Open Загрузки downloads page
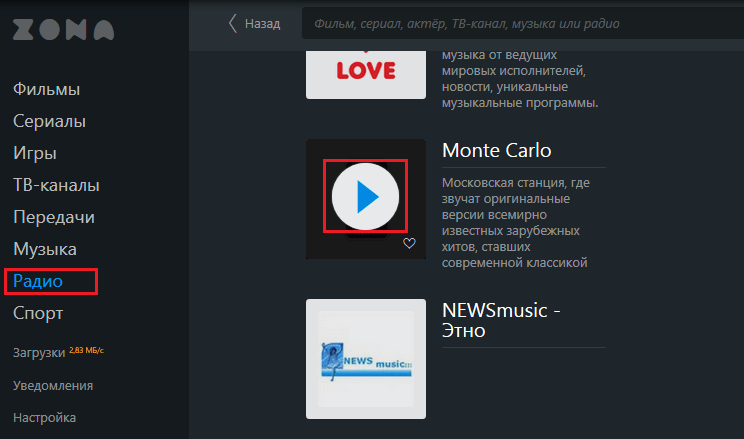The image size is (744, 439). tap(39, 353)
